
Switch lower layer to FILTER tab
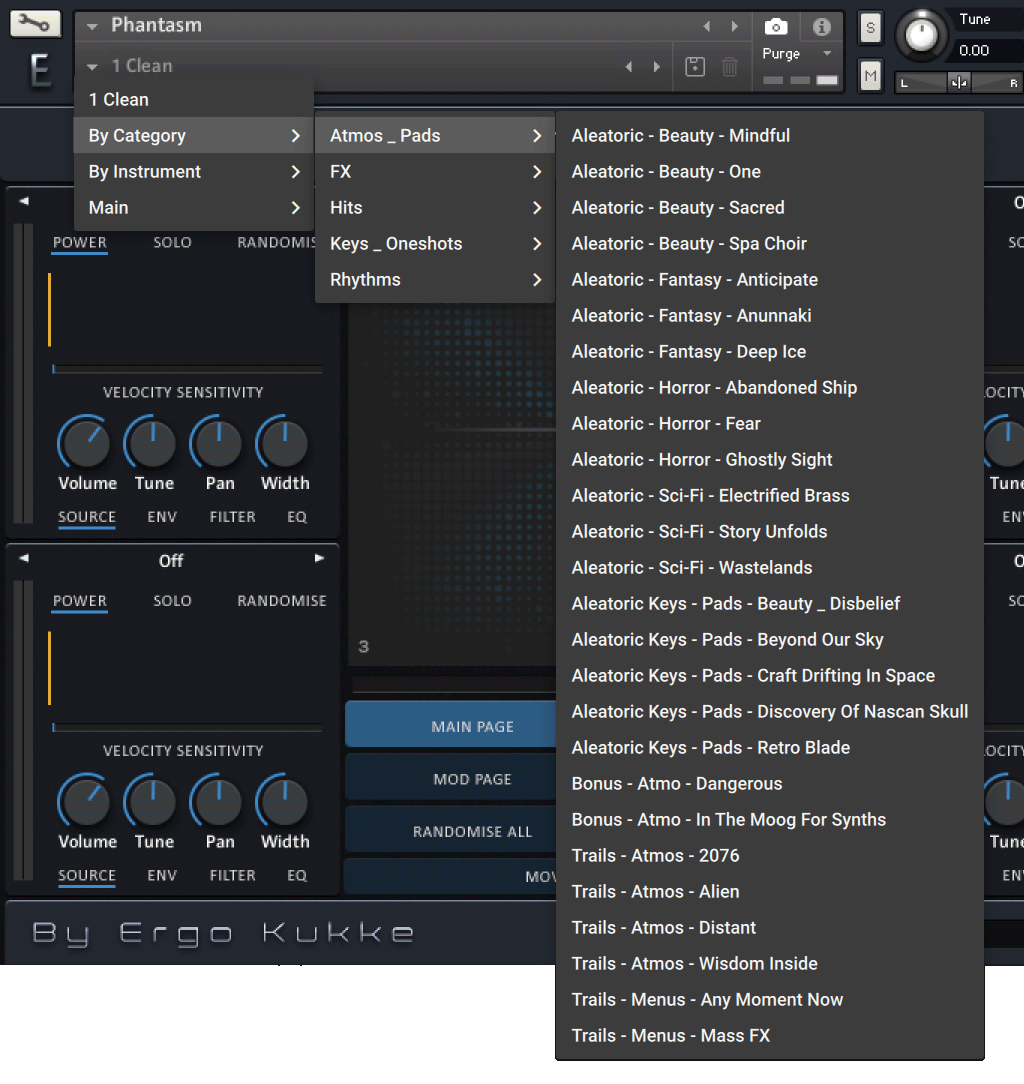click(233, 875)
